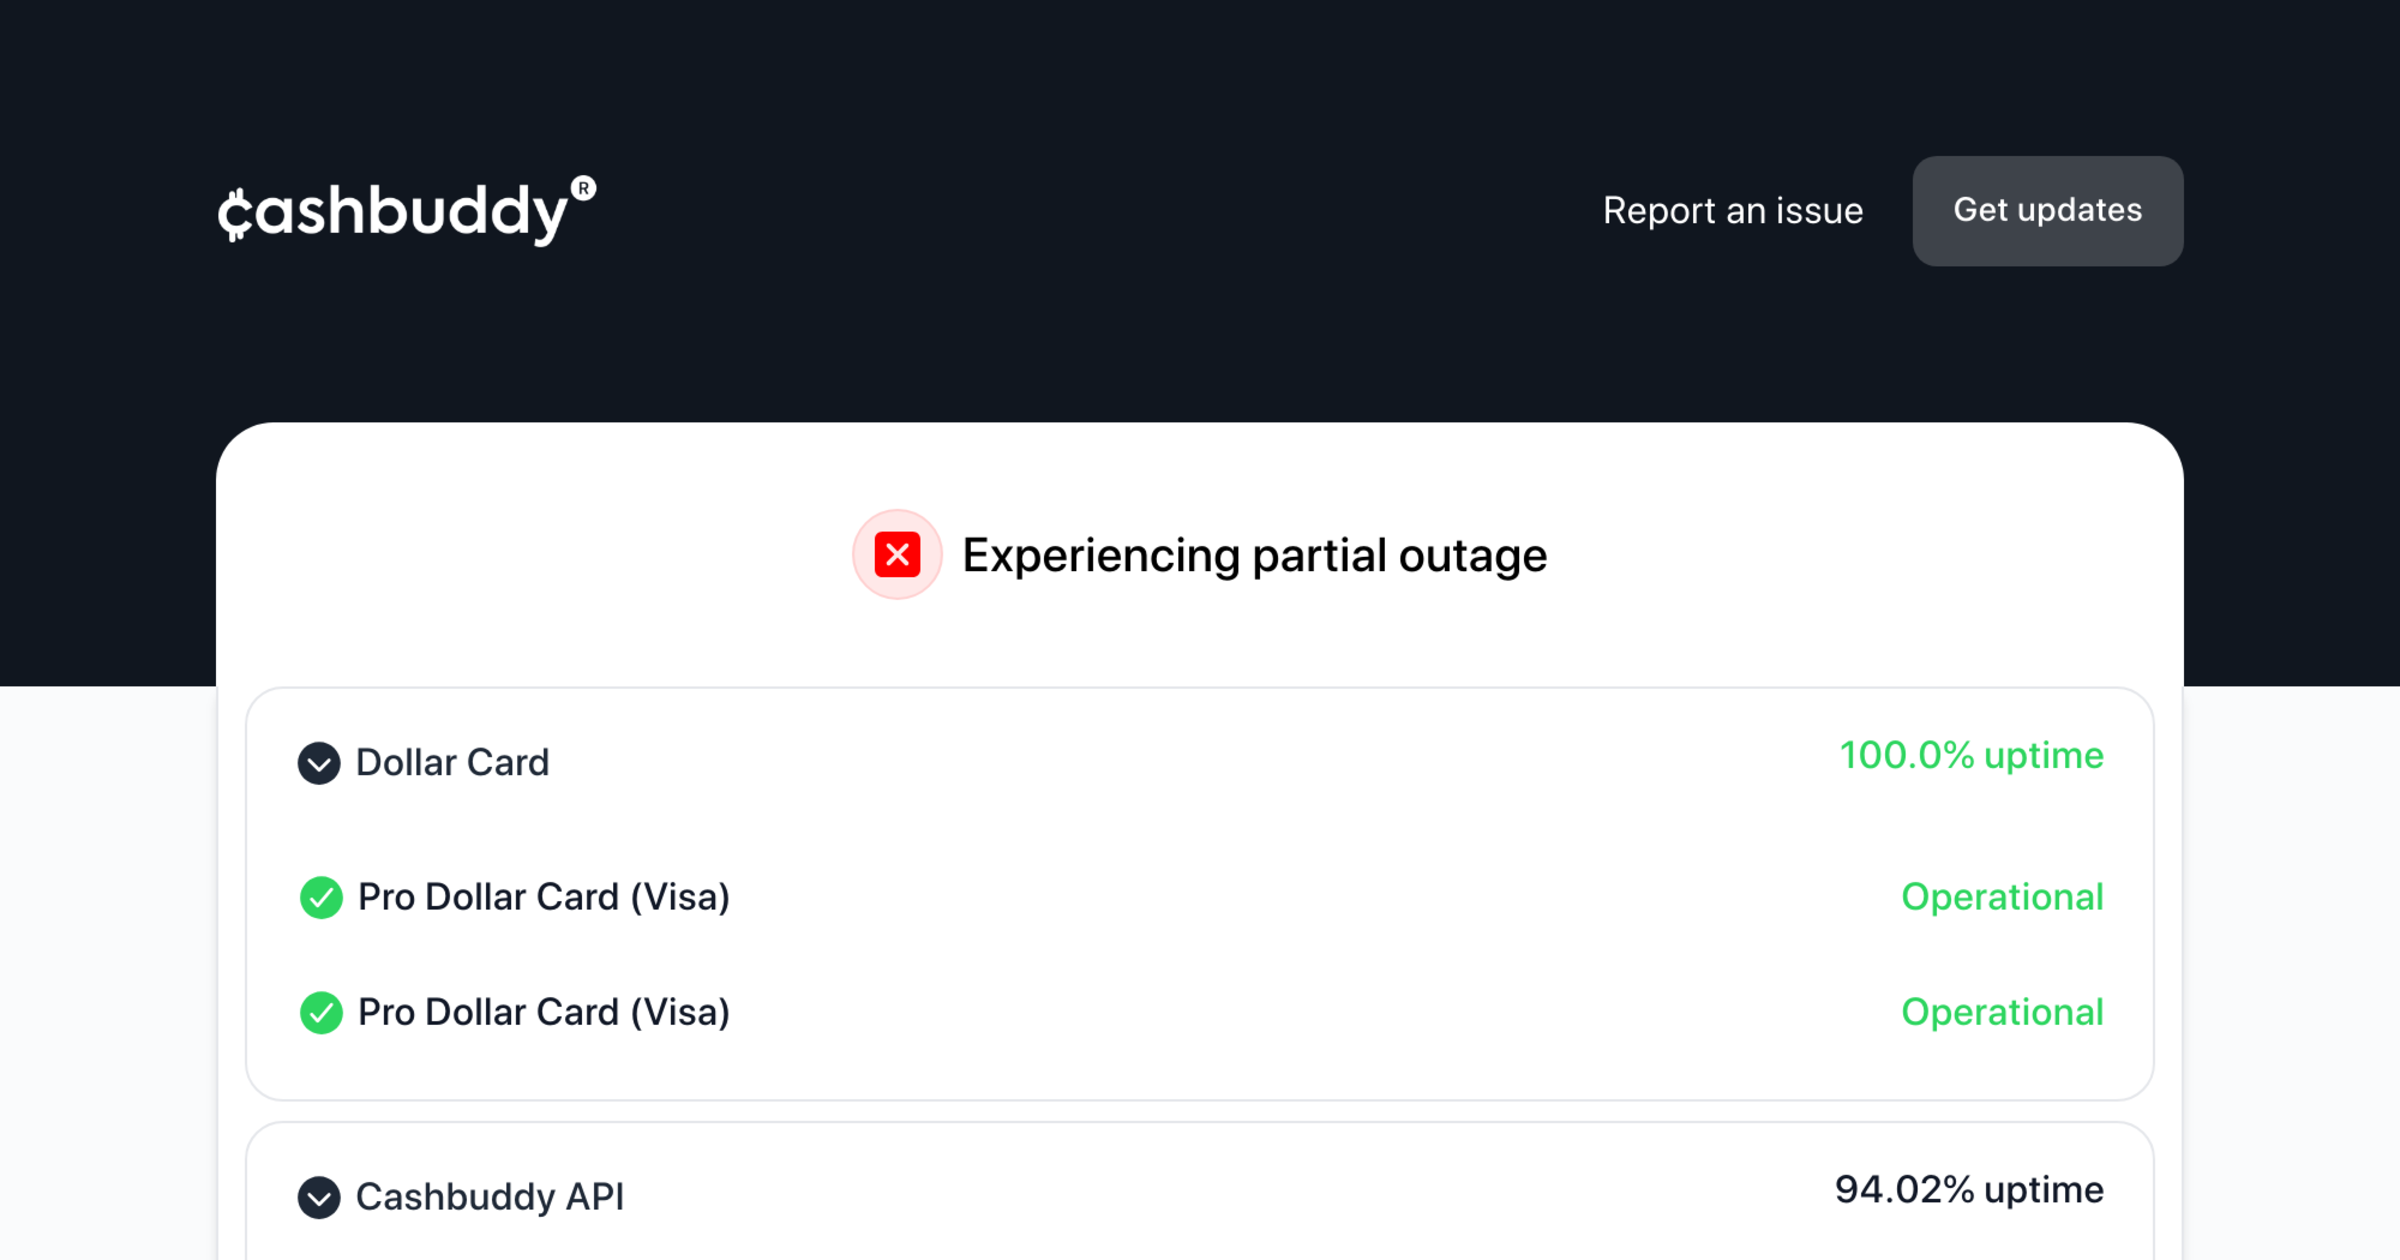Viewport: 2400px width, 1260px height.
Task: Click the Get updates button
Action: click(2048, 211)
